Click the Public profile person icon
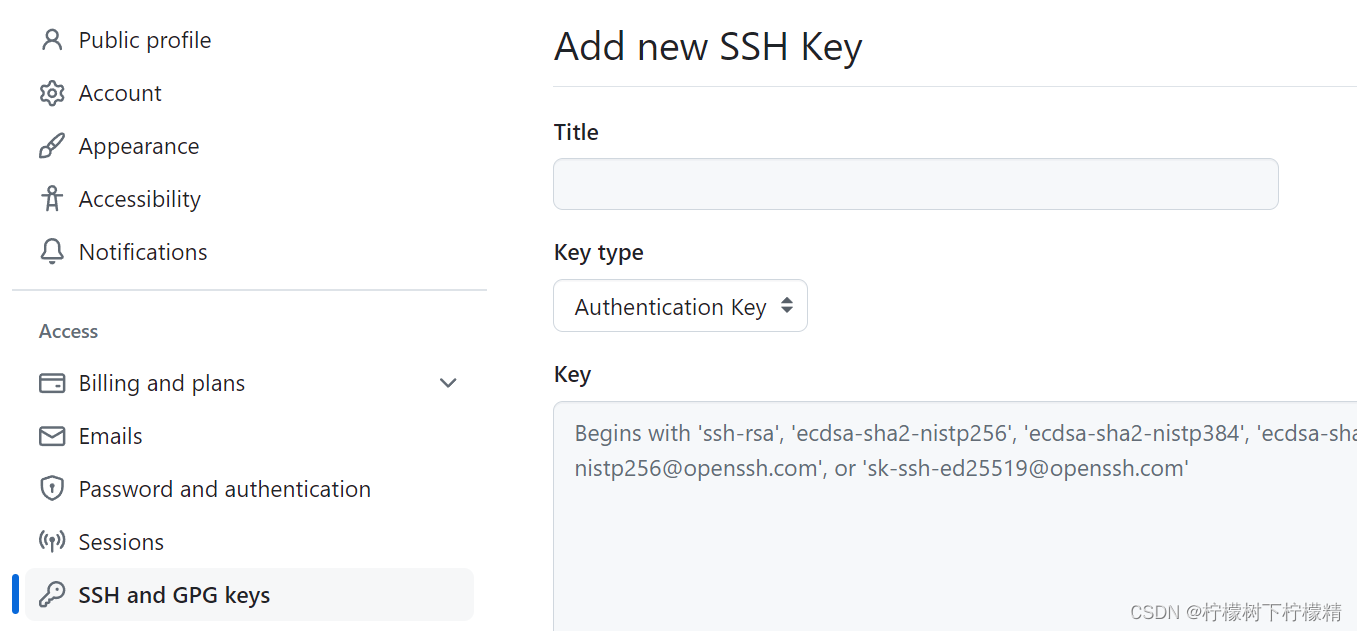1357x631 pixels. pyautogui.click(x=51, y=40)
